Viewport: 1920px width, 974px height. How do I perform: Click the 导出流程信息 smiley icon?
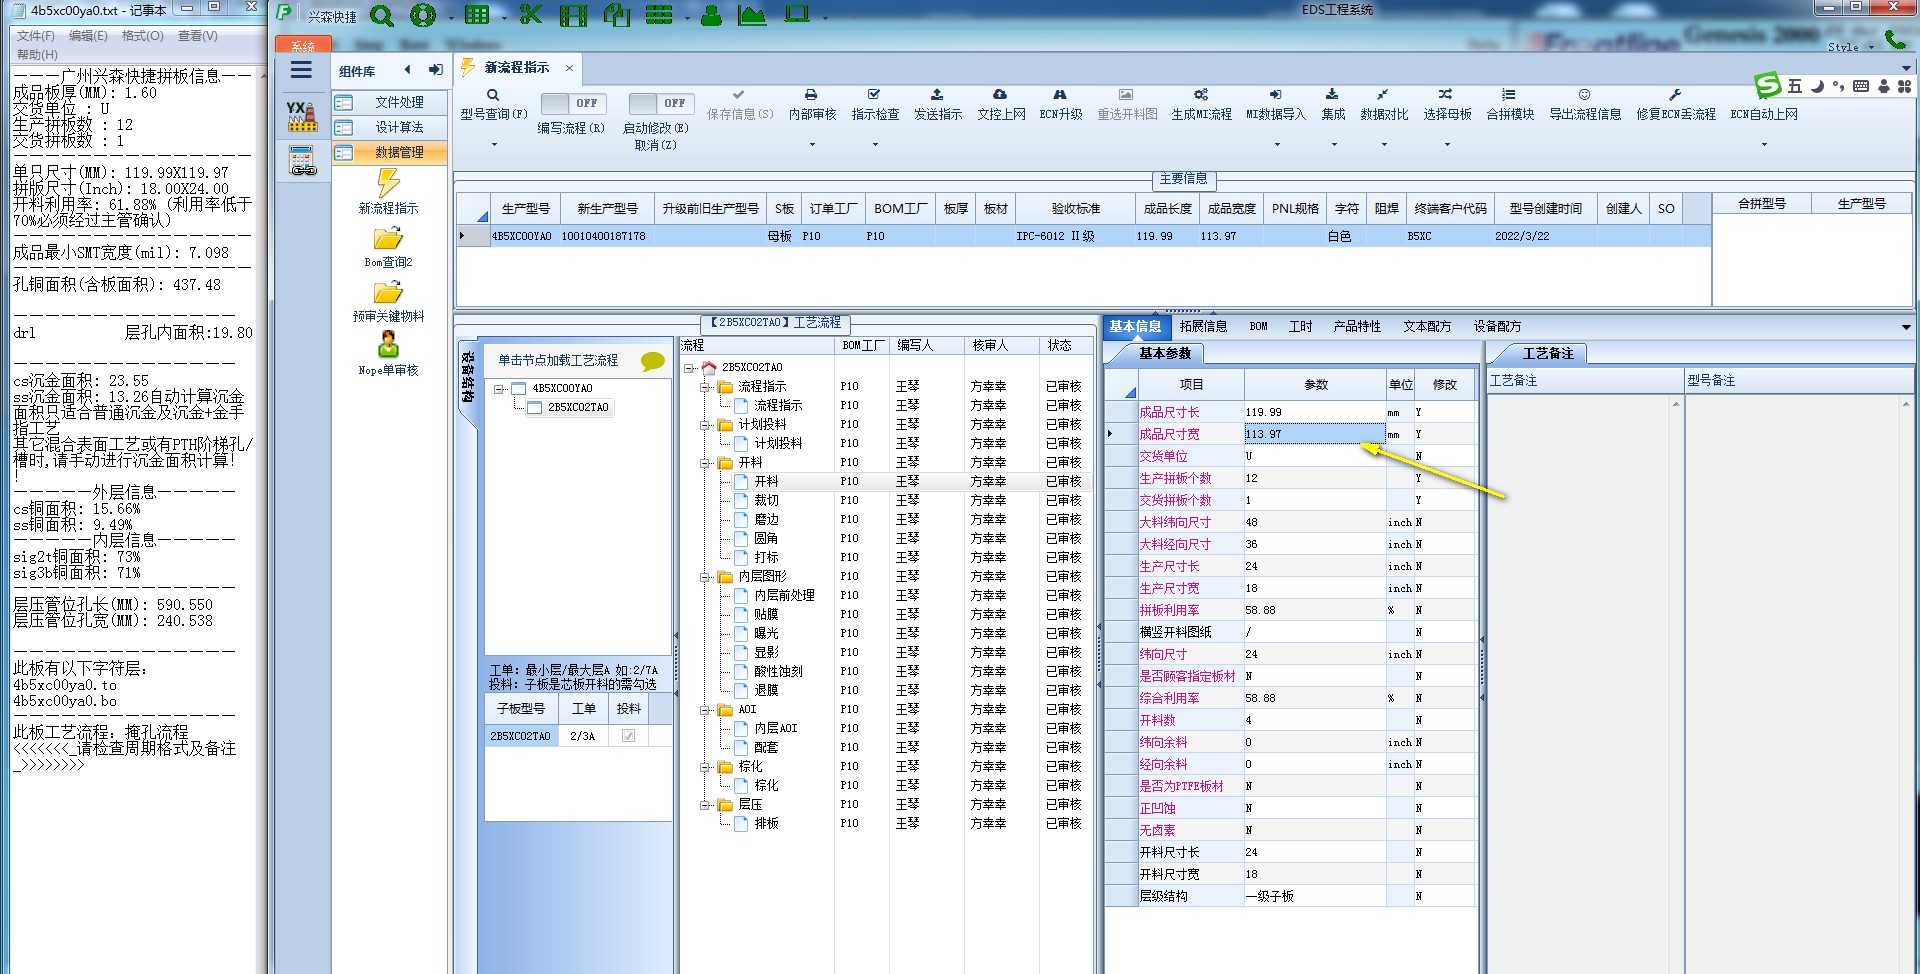pos(1585,94)
